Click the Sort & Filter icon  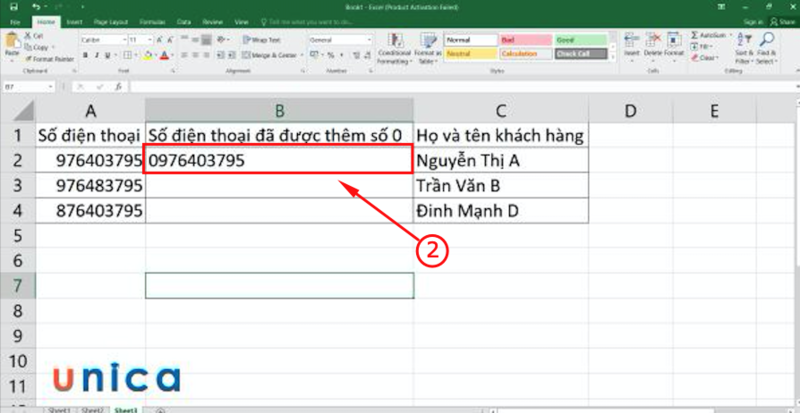pyautogui.click(x=744, y=42)
